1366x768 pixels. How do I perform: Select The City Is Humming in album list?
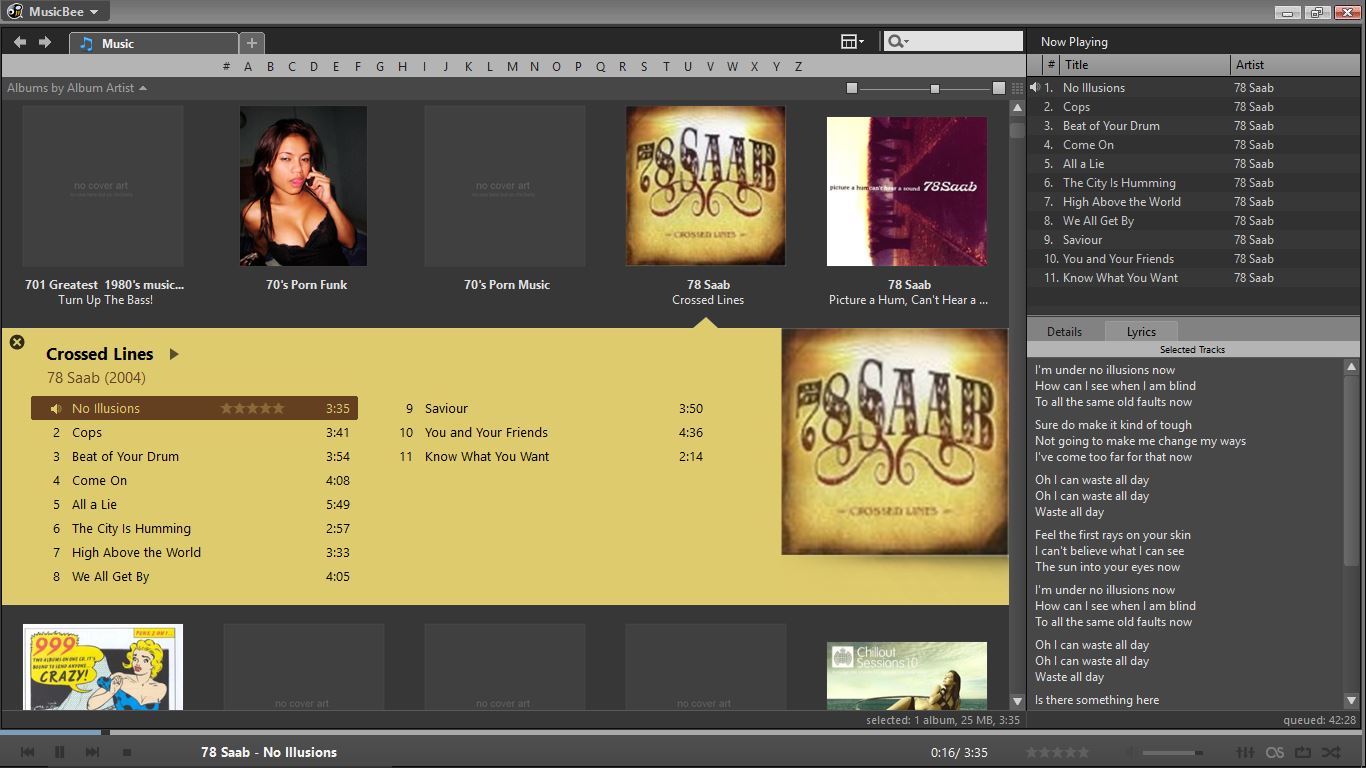coord(194,528)
